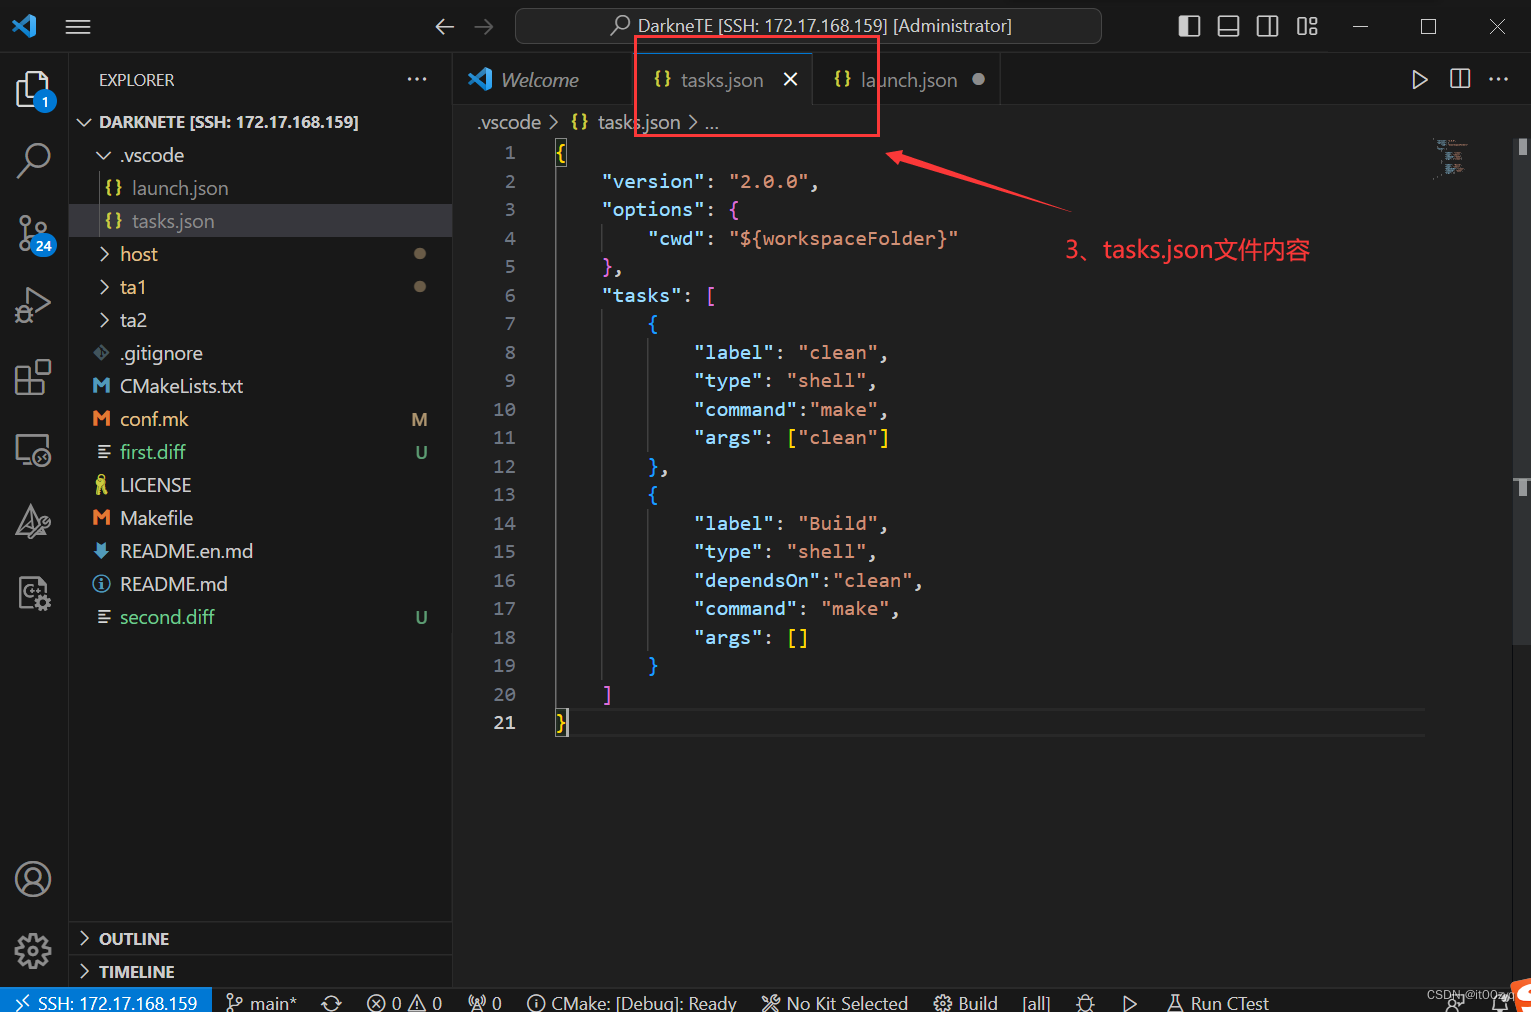Open the Extensions view icon
Image resolution: width=1531 pixels, height=1012 pixels.
click(34, 378)
